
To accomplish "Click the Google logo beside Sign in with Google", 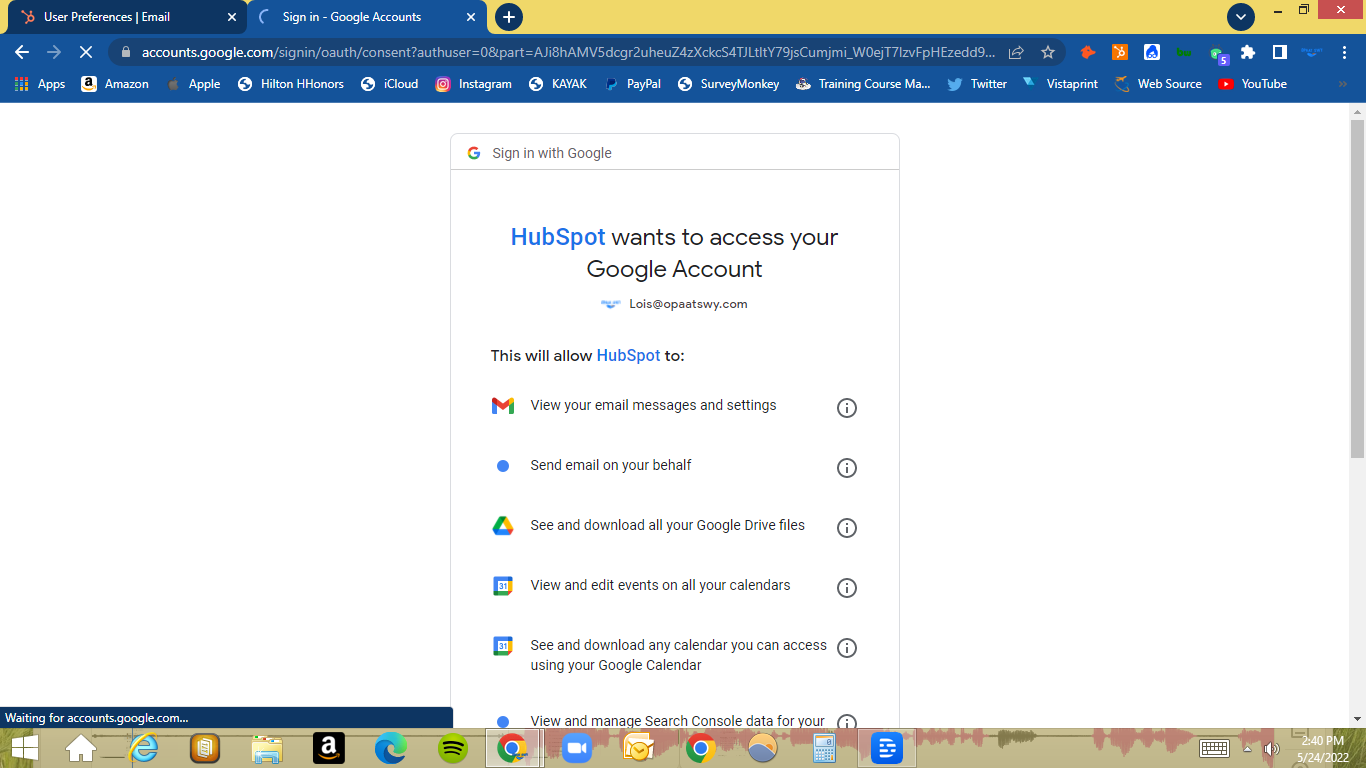I will (474, 153).
